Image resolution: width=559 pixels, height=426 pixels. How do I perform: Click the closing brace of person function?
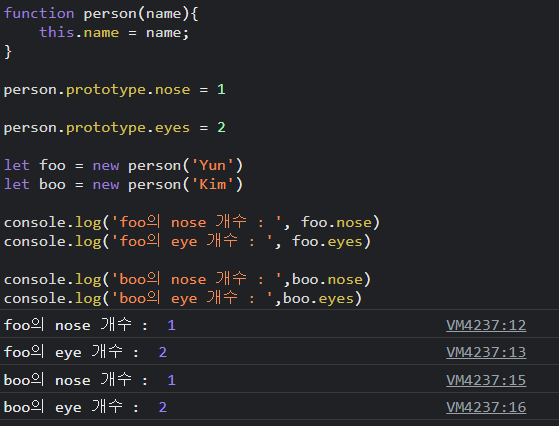pyautogui.click(x=8, y=52)
